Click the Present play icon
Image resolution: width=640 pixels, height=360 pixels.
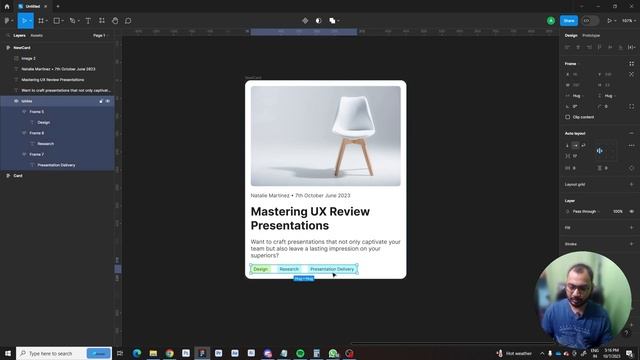pos(609,20)
